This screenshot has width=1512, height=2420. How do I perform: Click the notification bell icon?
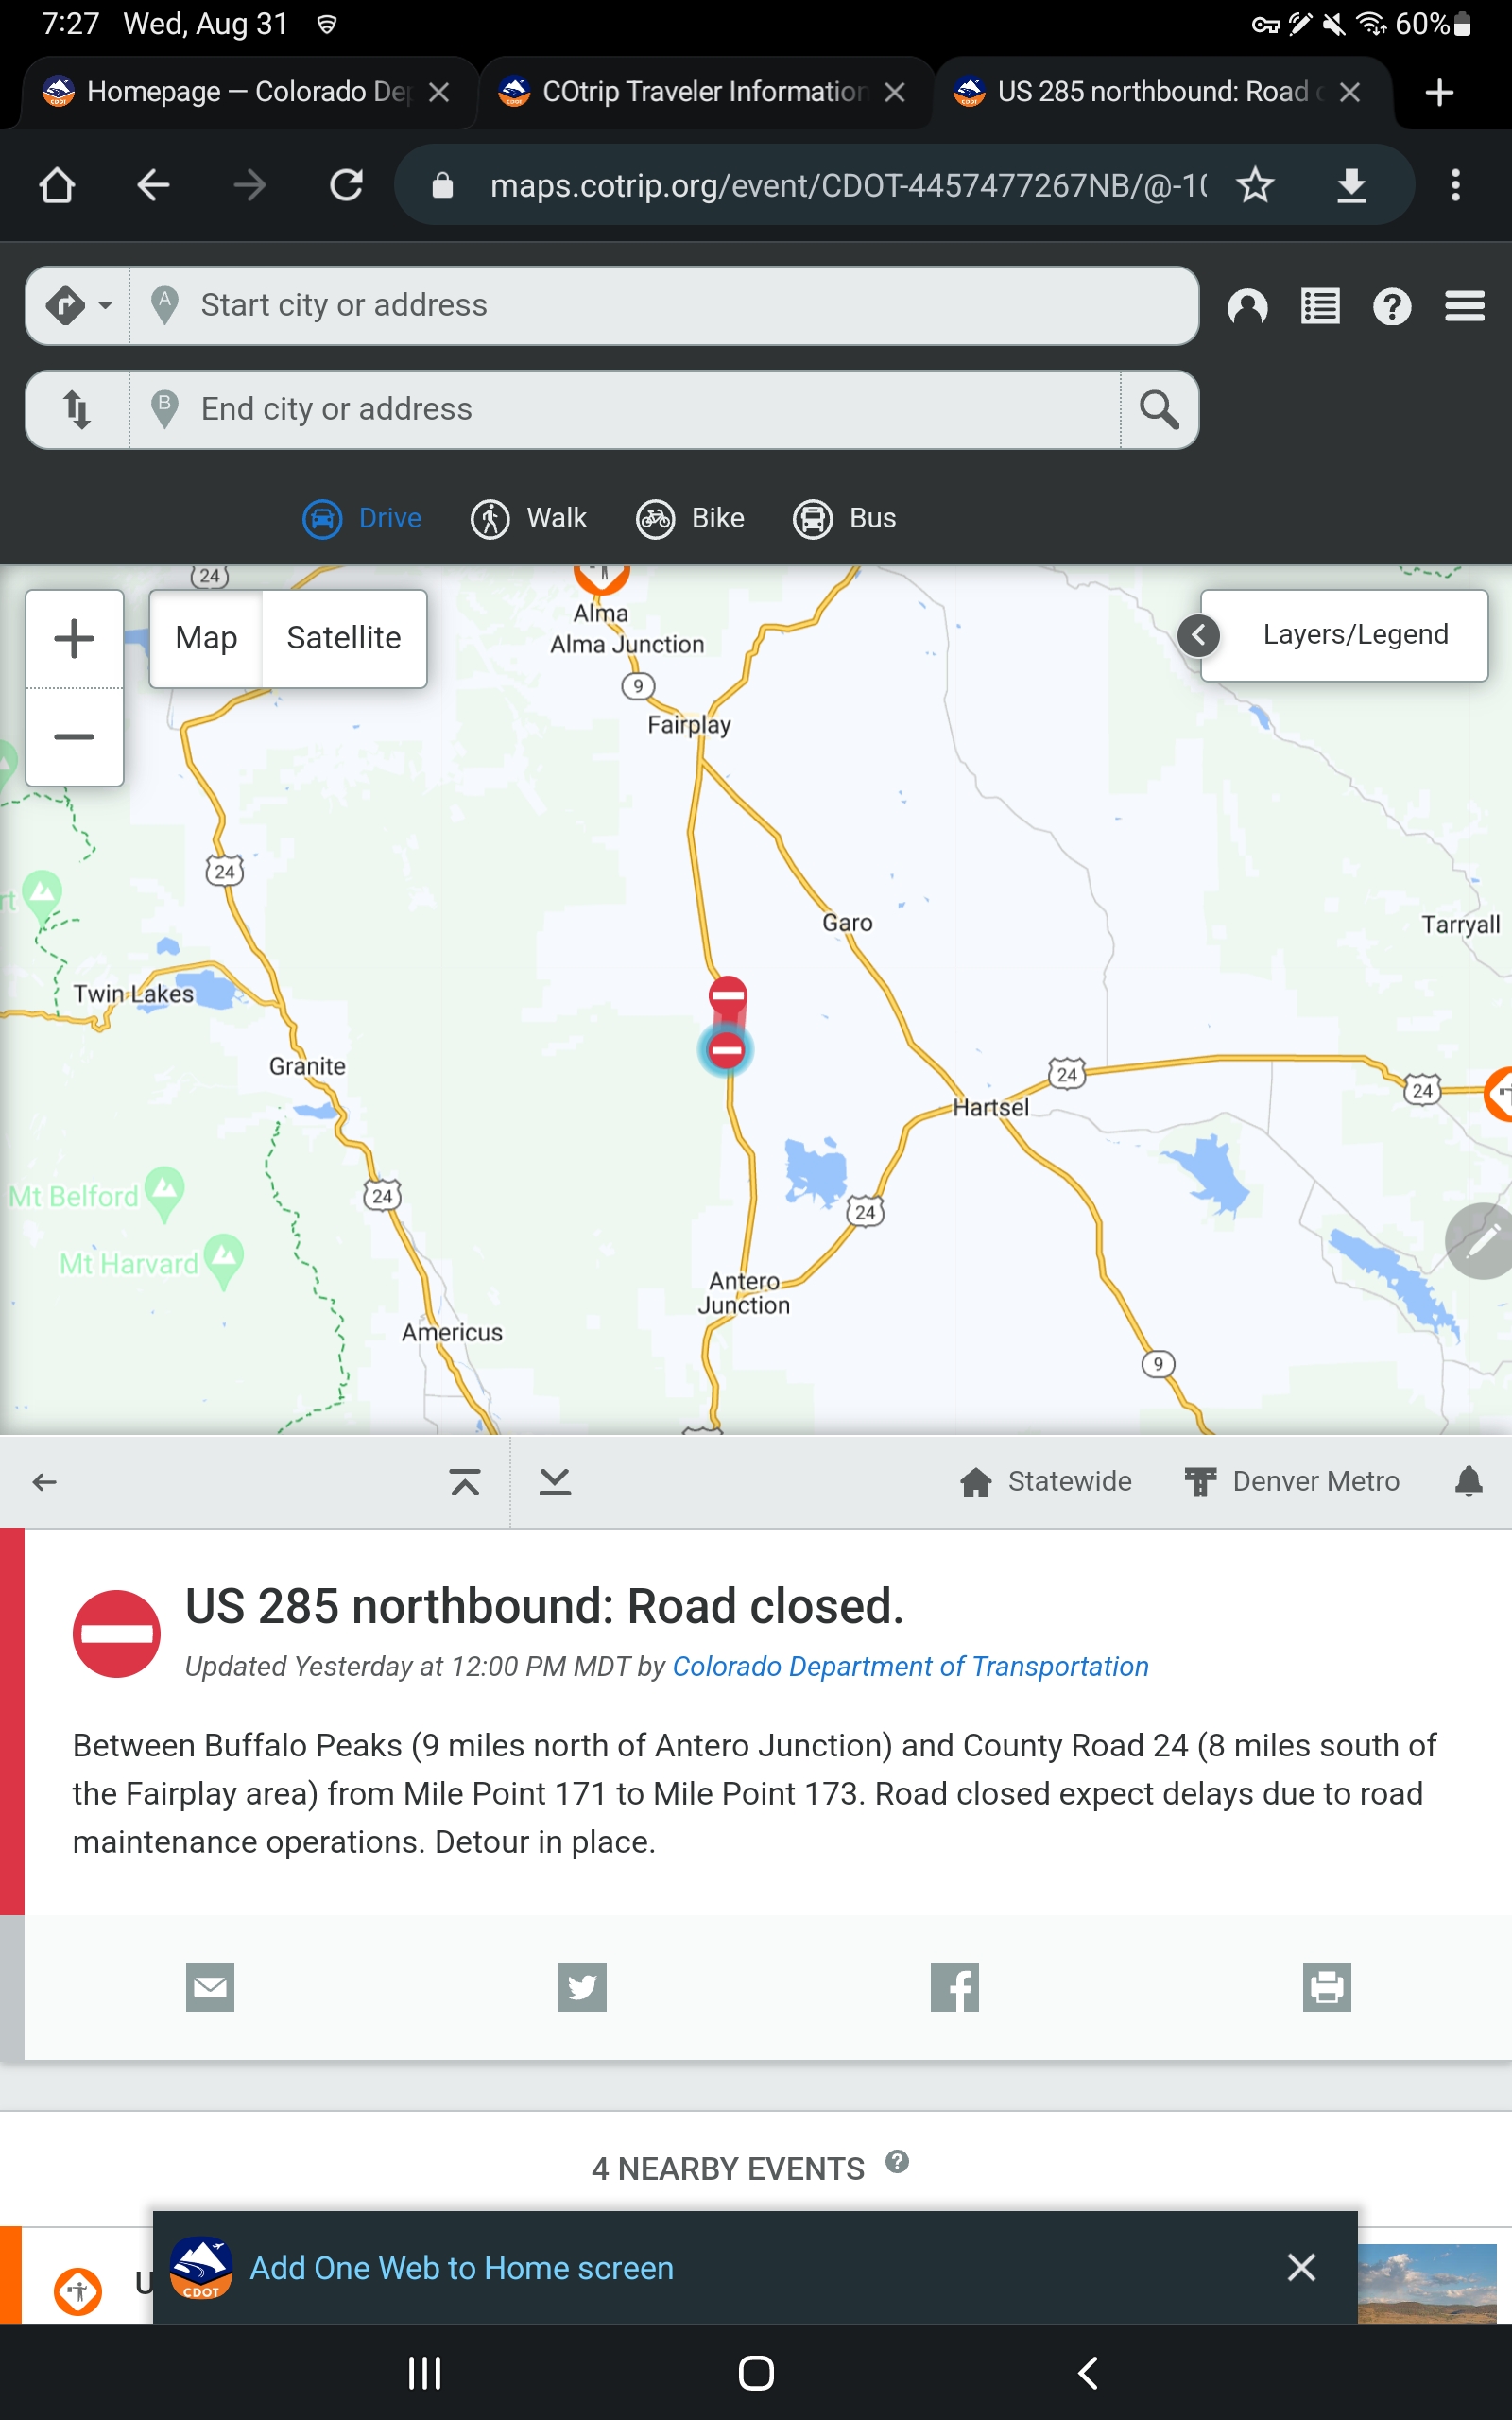(x=1468, y=1481)
